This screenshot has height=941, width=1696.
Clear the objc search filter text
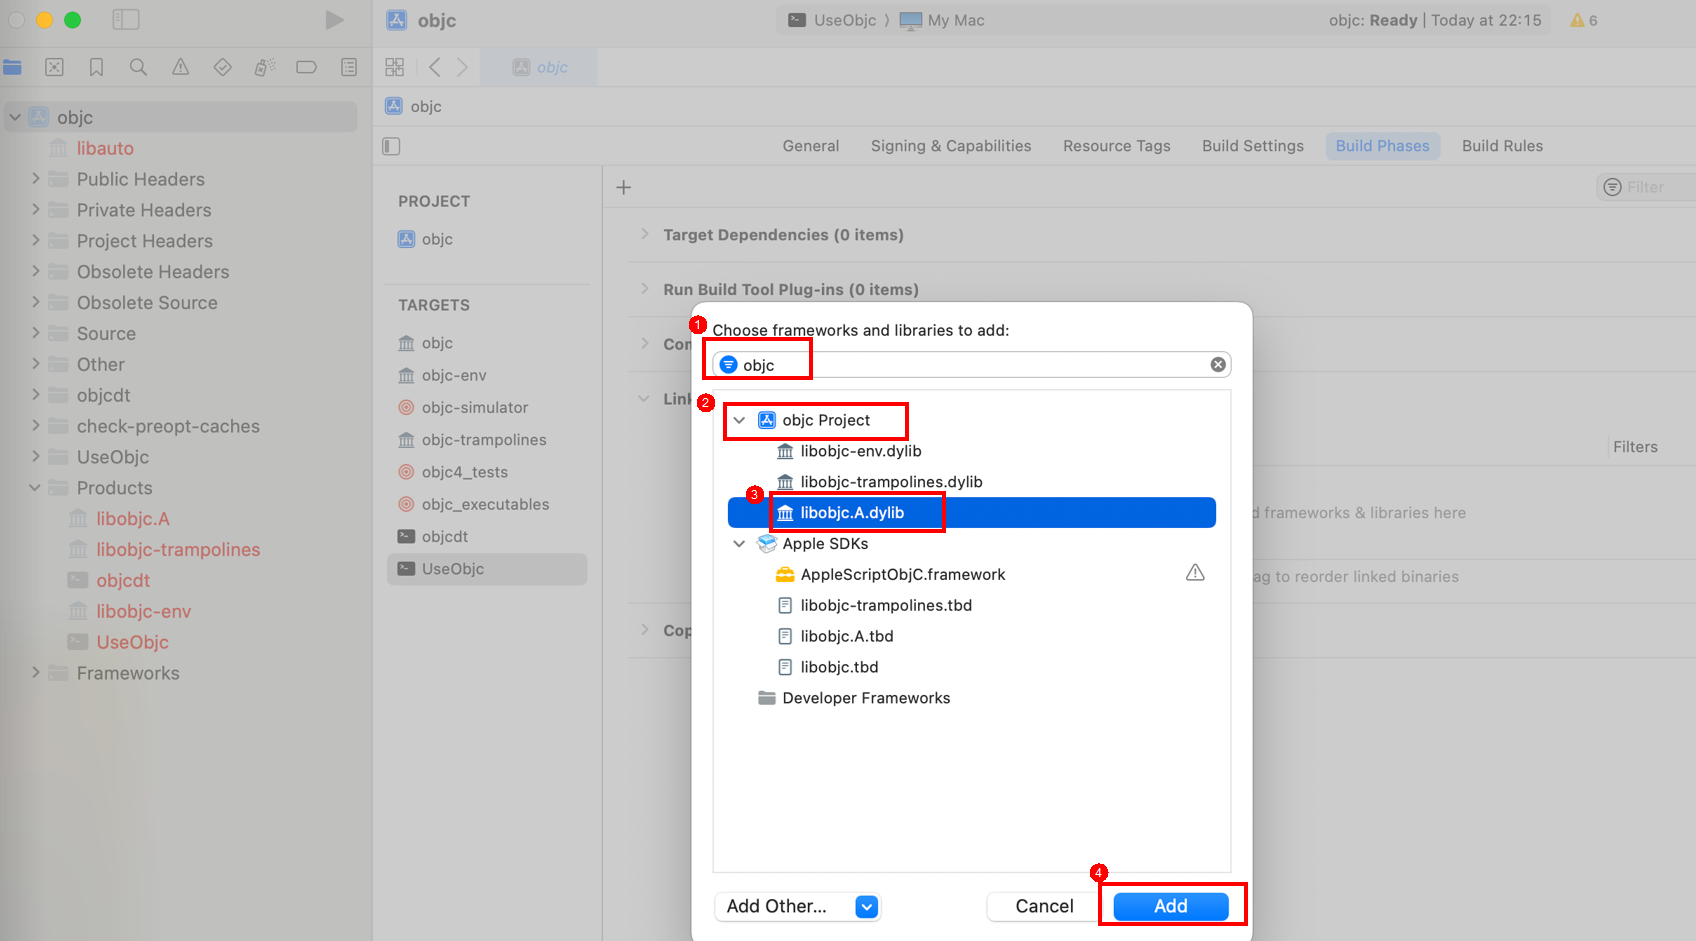pyautogui.click(x=1217, y=365)
